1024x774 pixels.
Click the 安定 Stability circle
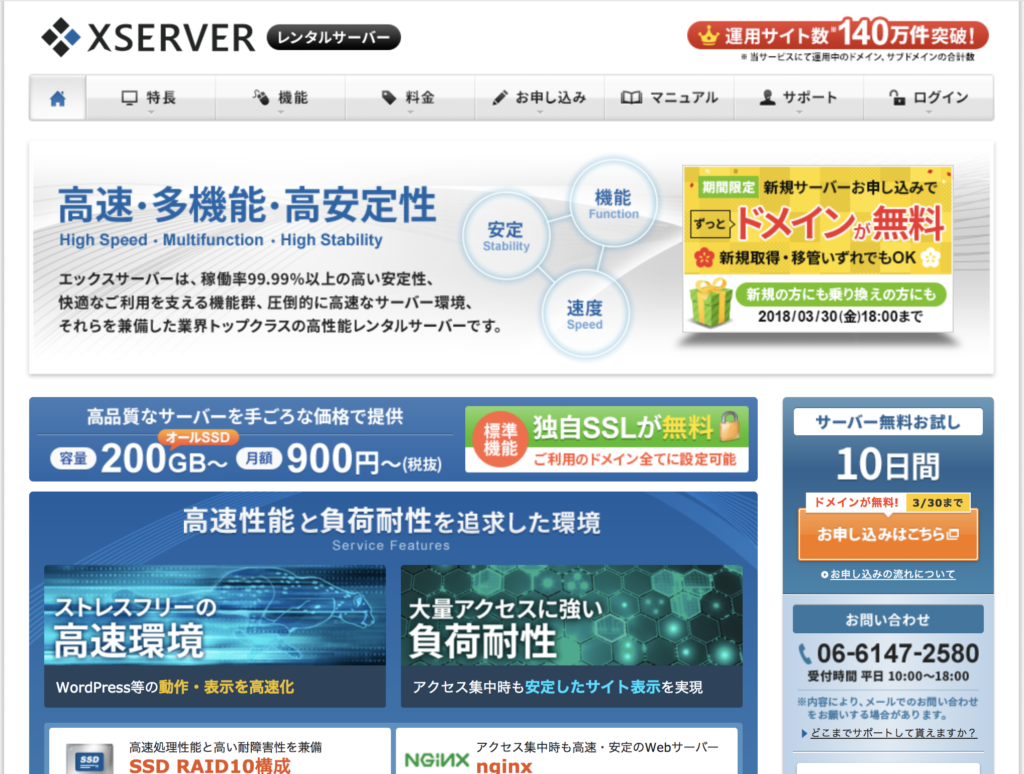[505, 236]
